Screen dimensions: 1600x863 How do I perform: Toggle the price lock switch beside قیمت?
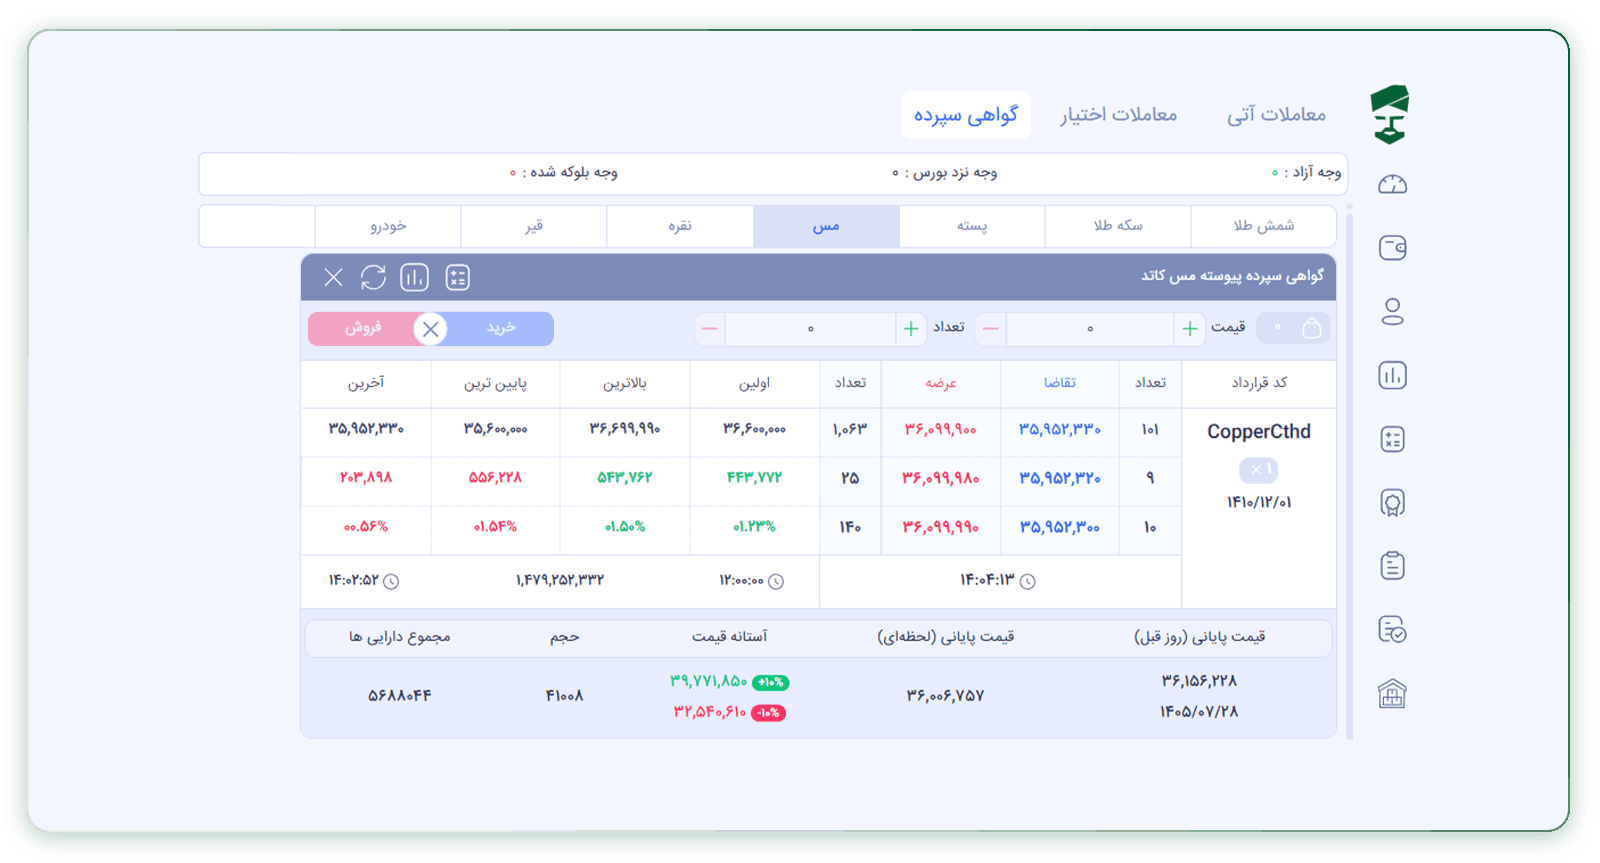coord(1293,328)
